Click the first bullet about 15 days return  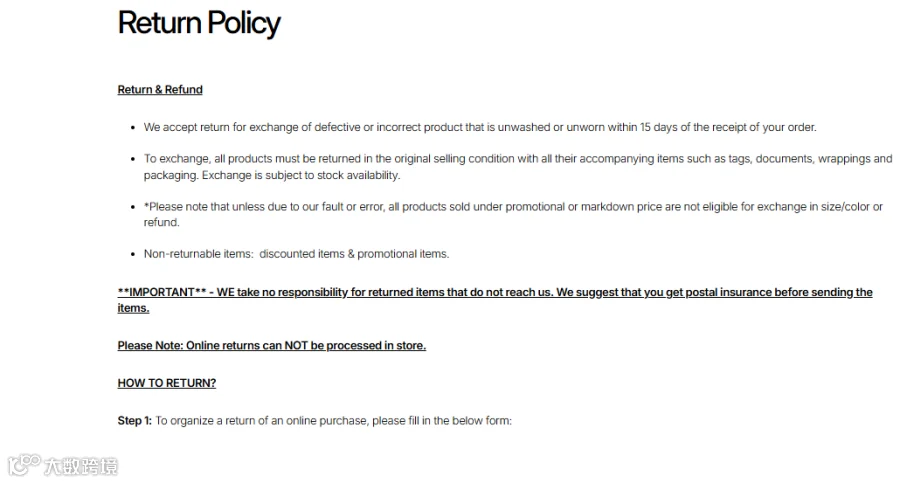480,127
